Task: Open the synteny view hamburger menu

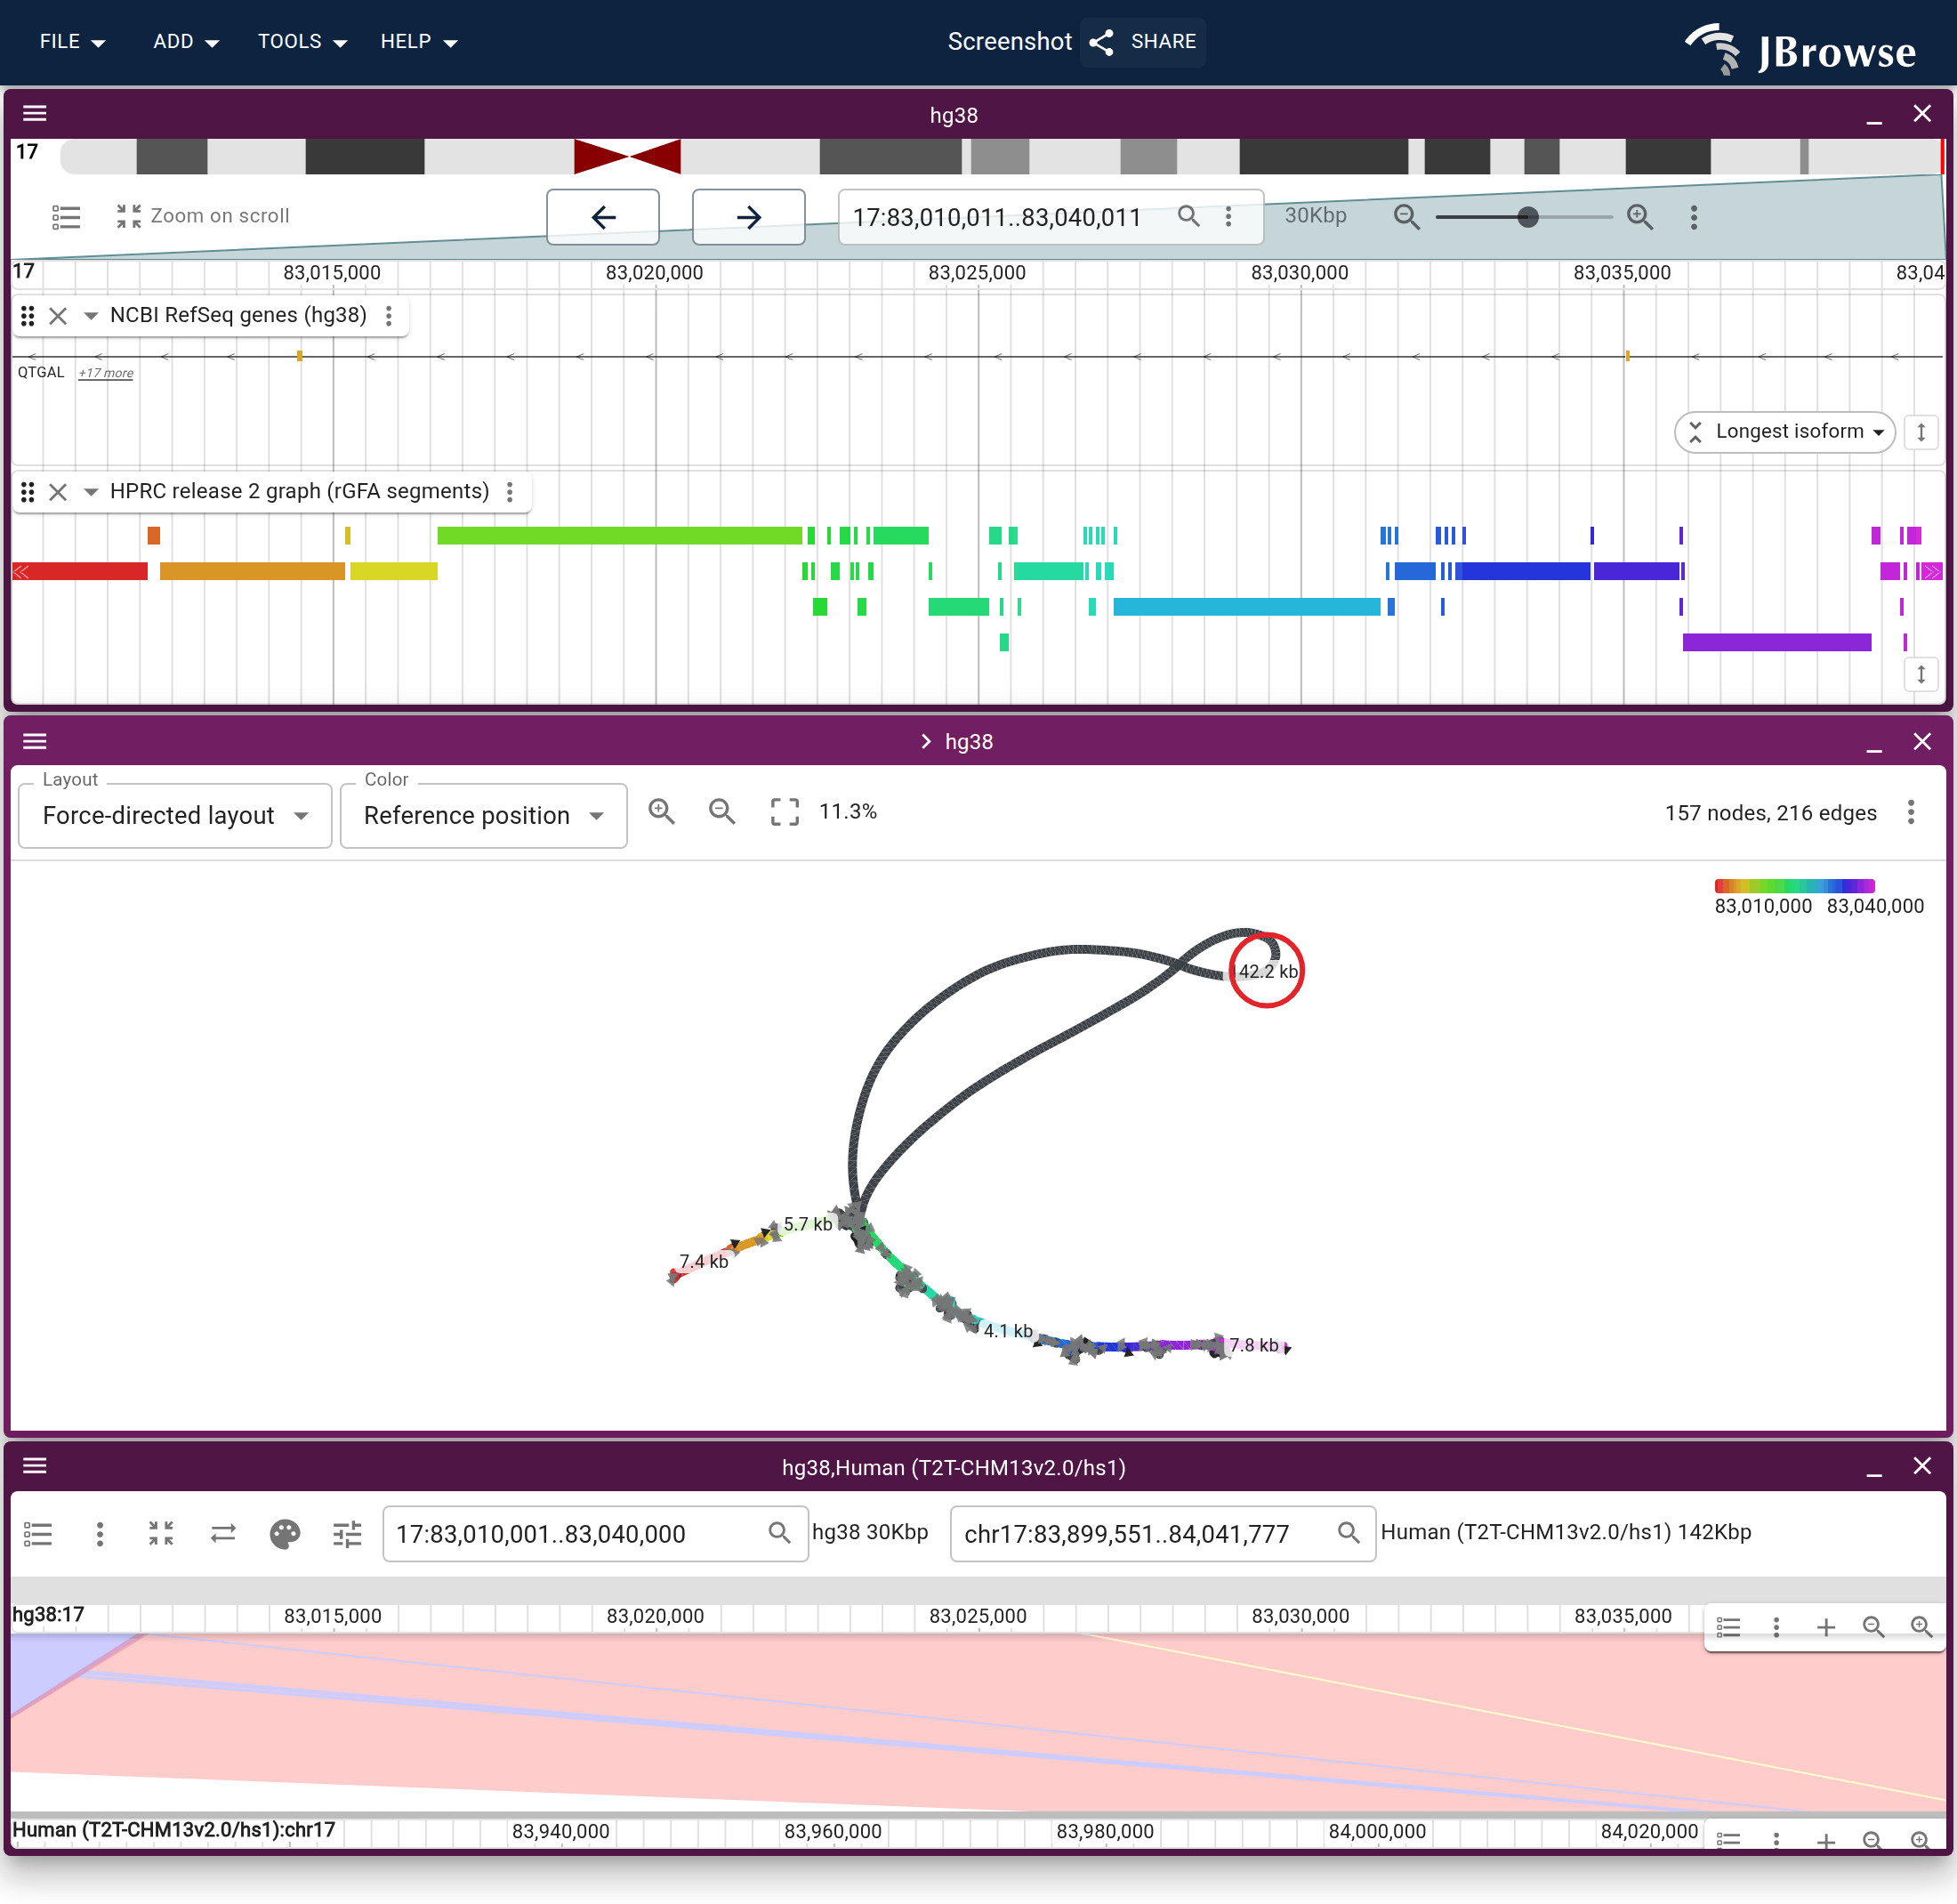Action: 35,1465
